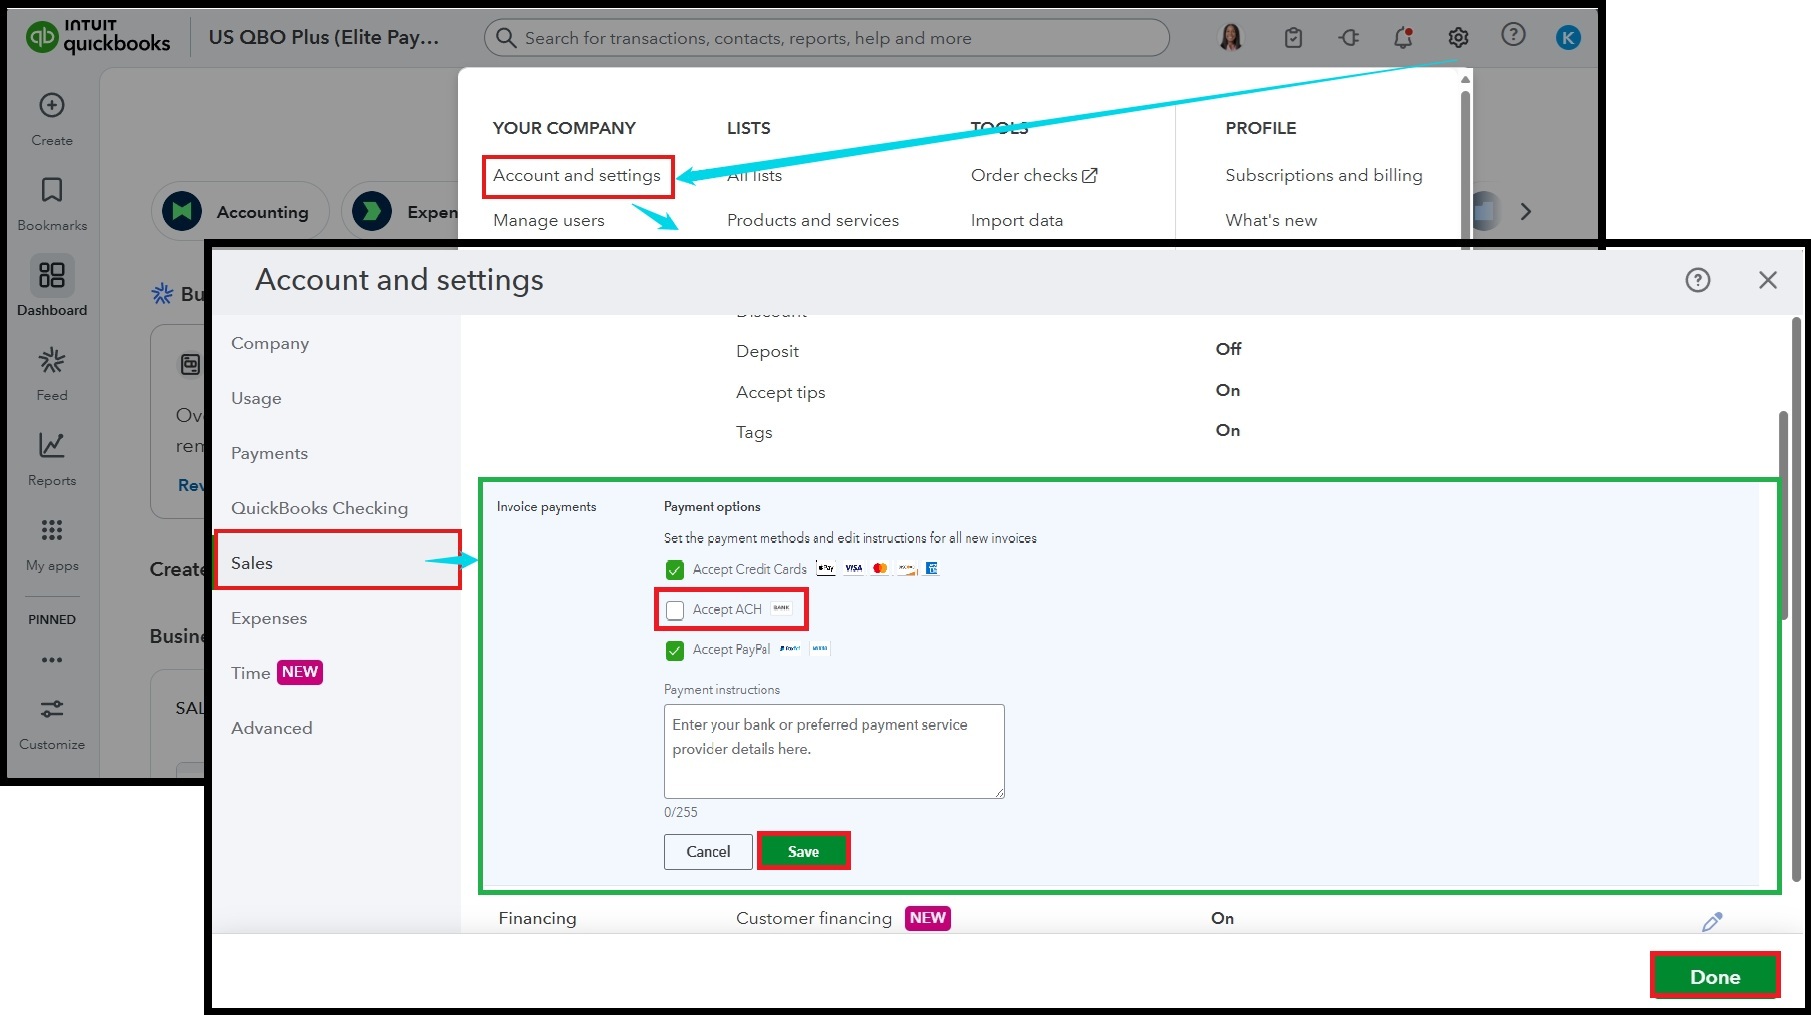Open the Create plus icon
This screenshot has height=1015, width=1811.
point(52,105)
